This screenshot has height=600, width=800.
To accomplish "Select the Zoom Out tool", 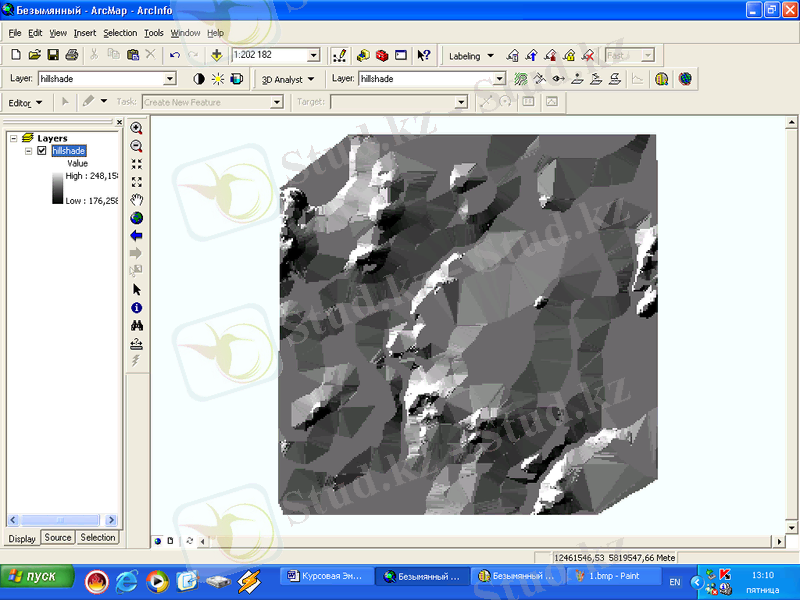I will pos(137,146).
